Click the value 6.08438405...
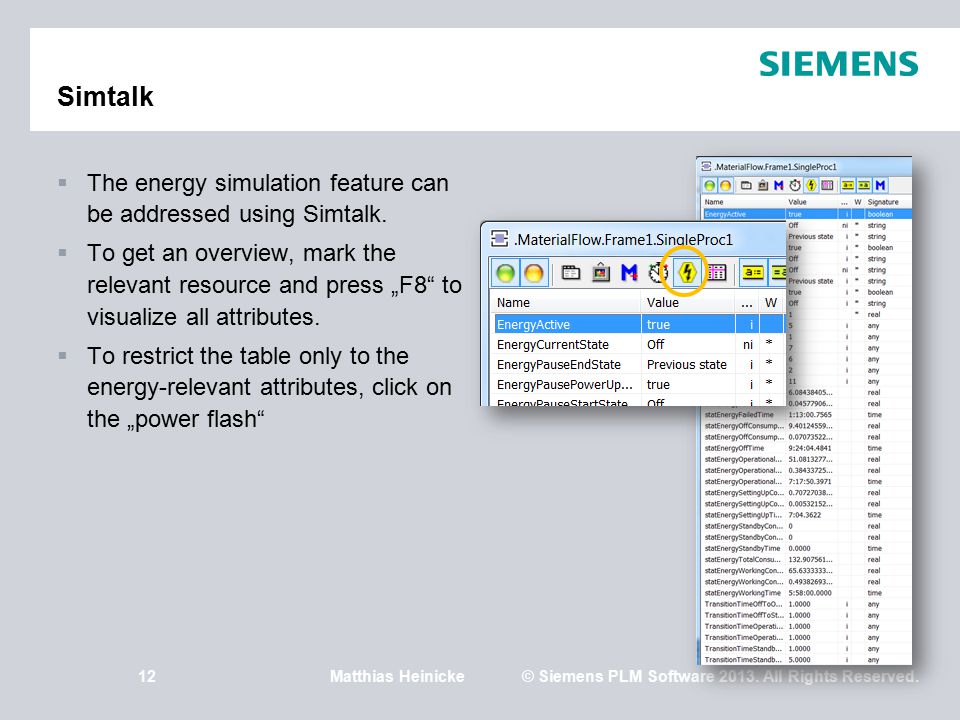The height and width of the screenshot is (720, 960). (x=810, y=392)
